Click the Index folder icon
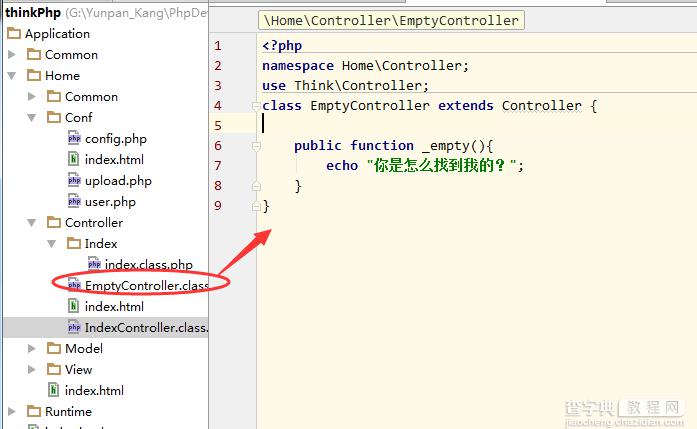 click(x=74, y=243)
